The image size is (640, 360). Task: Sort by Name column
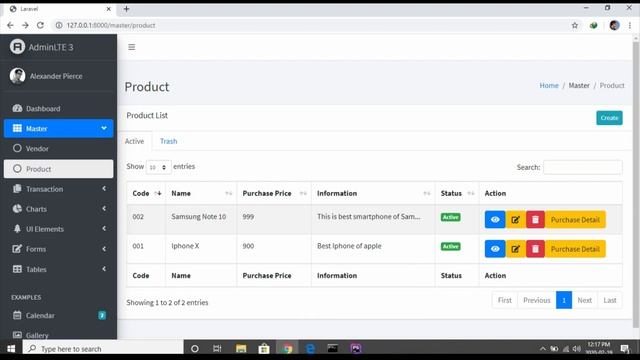pos(201,193)
